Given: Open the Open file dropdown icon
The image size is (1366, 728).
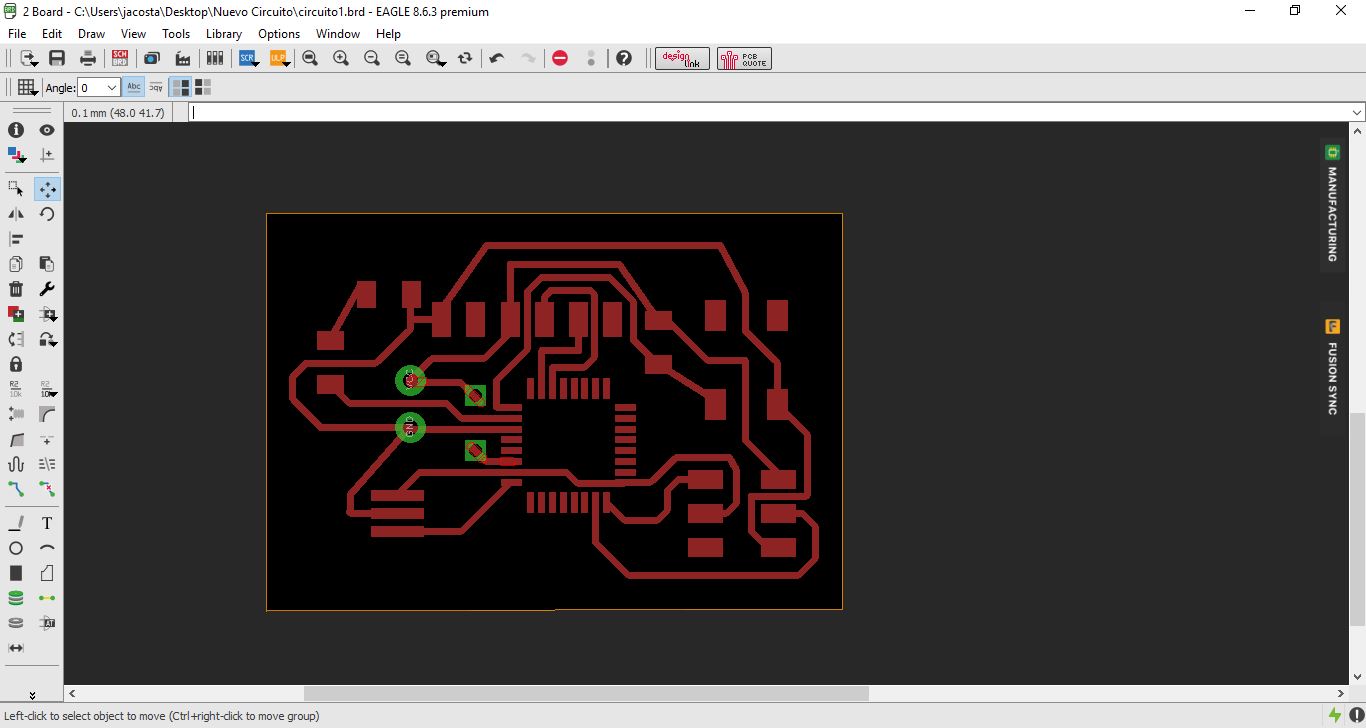Looking at the screenshot, I should (x=27, y=59).
